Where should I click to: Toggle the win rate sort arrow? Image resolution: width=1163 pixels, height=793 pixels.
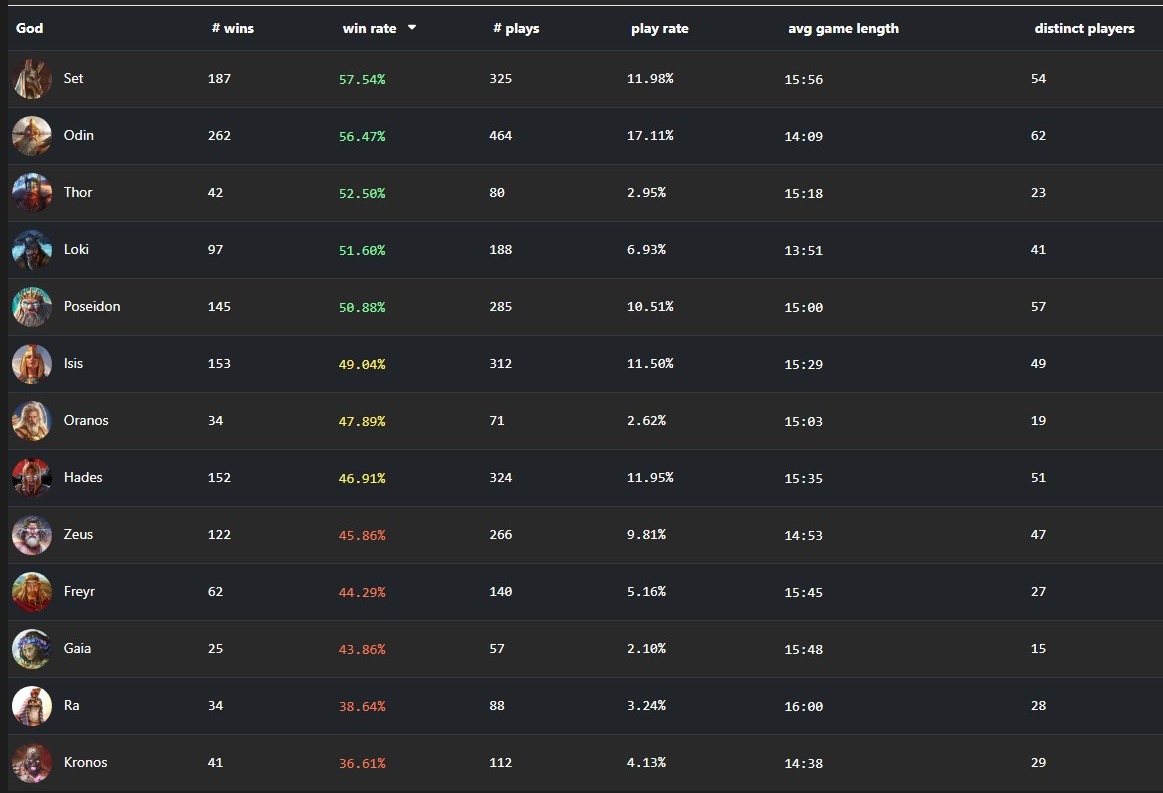coord(412,27)
